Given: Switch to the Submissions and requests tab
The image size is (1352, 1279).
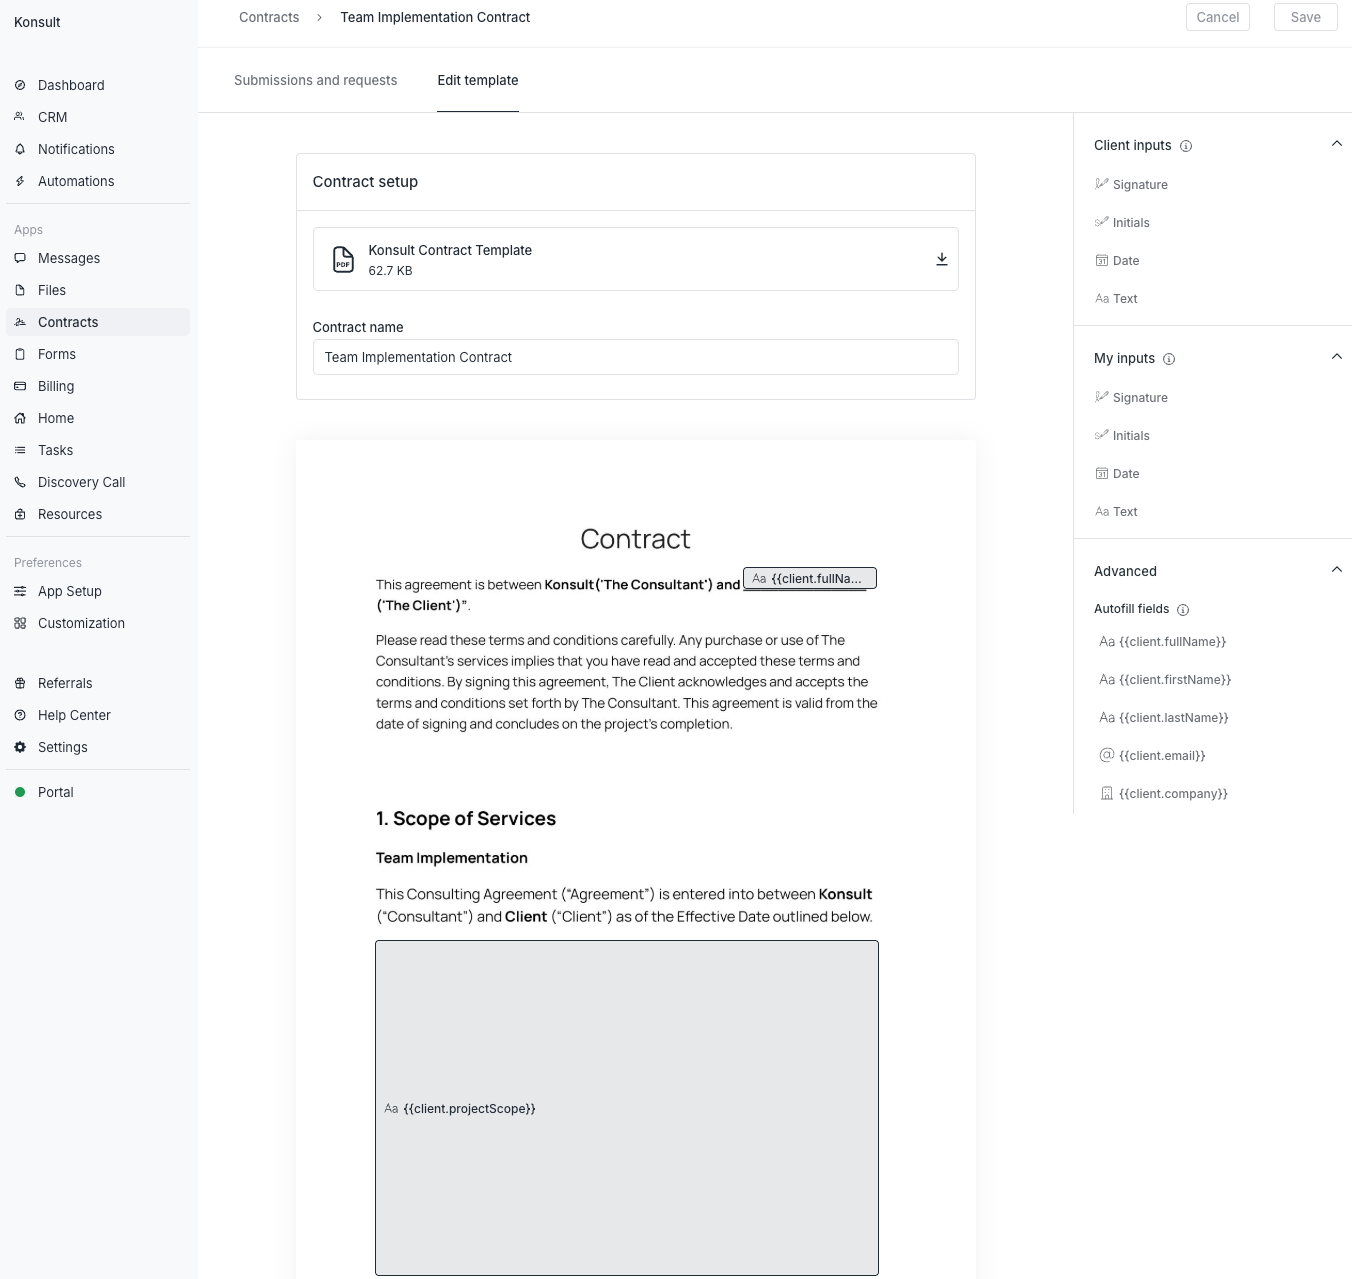Looking at the screenshot, I should 315,80.
